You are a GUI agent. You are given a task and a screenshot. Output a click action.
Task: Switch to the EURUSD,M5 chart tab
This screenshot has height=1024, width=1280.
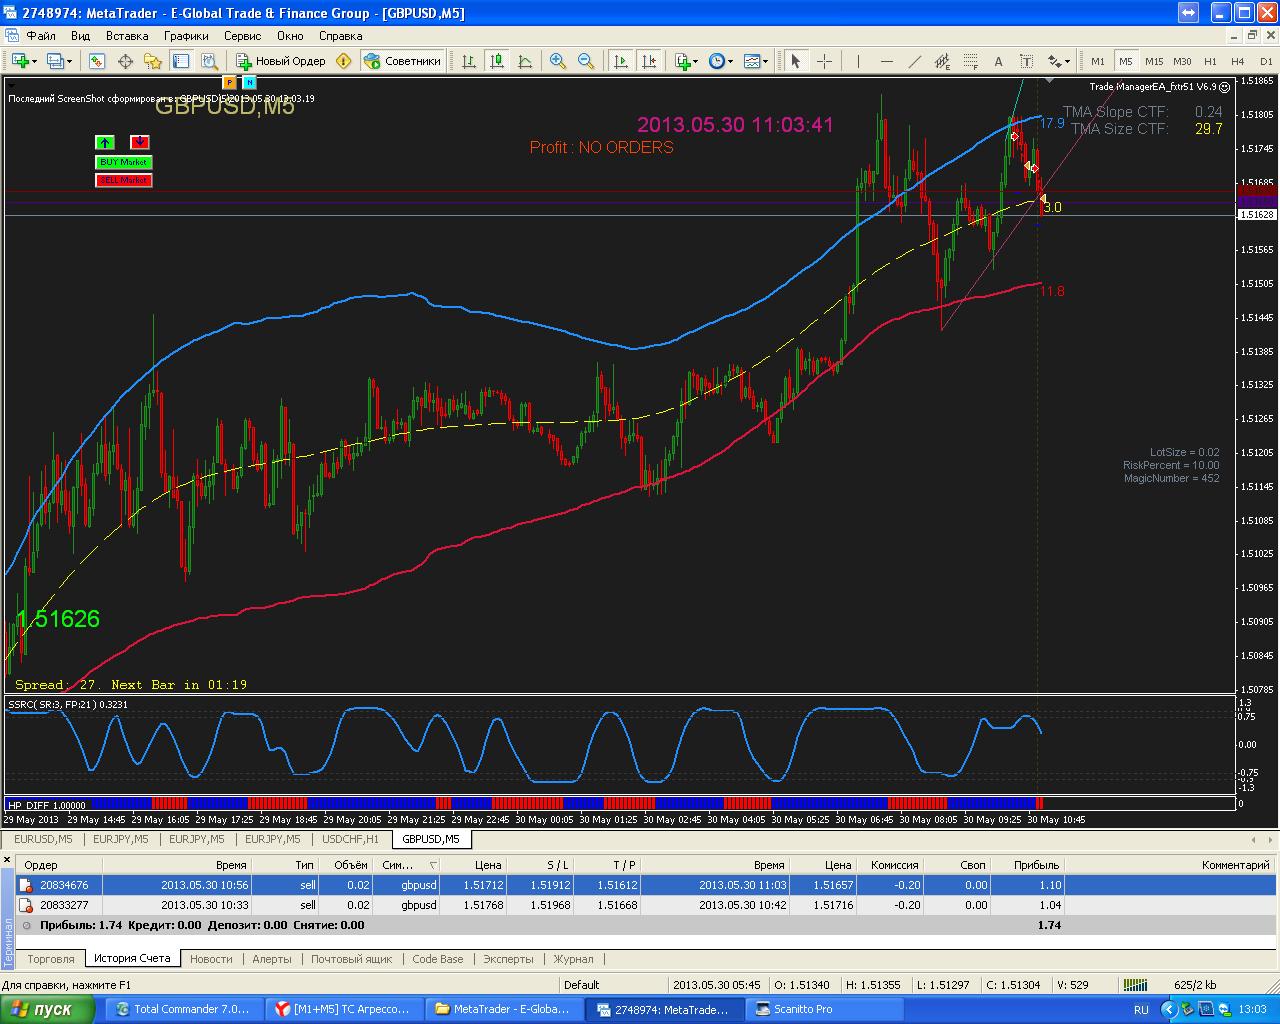[x=43, y=839]
